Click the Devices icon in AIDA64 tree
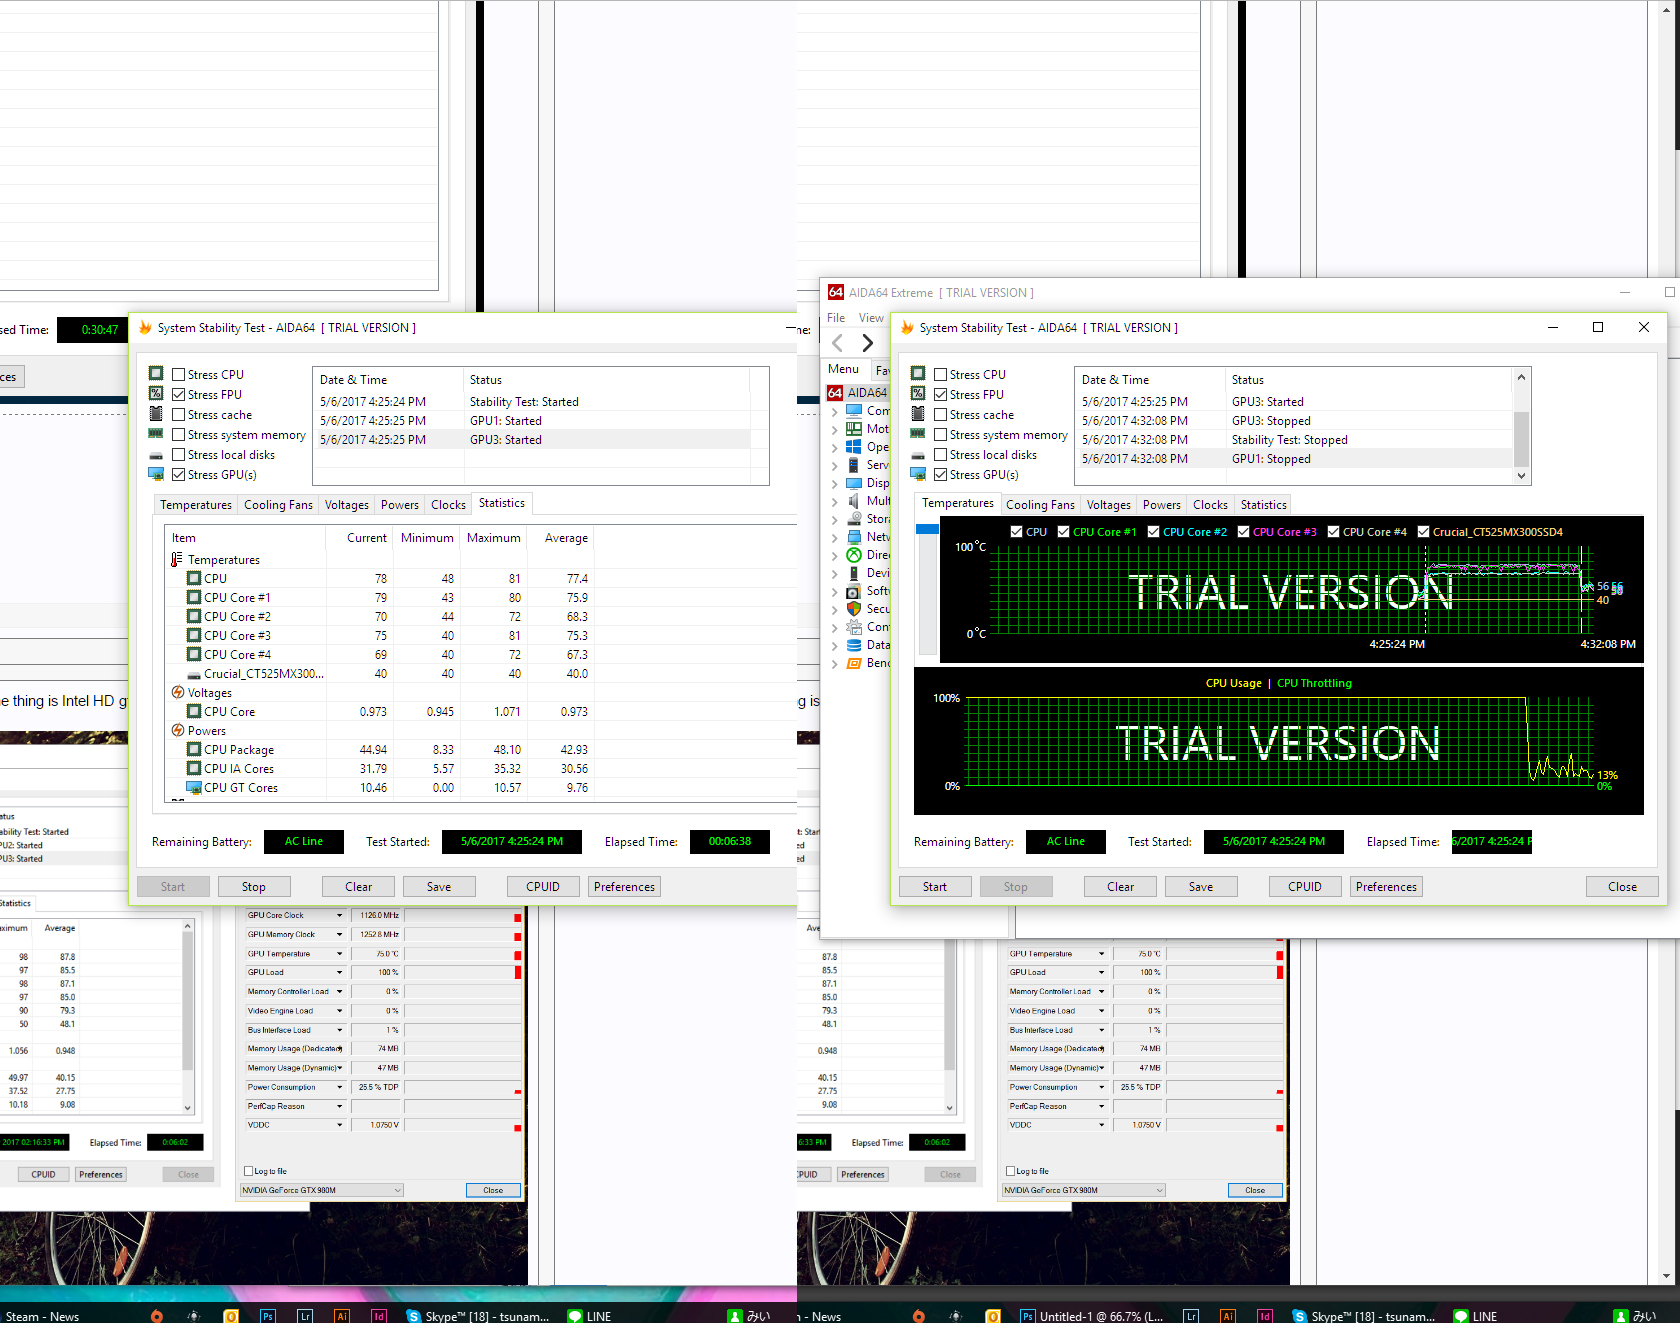The height and width of the screenshot is (1323, 1680). coord(854,573)
